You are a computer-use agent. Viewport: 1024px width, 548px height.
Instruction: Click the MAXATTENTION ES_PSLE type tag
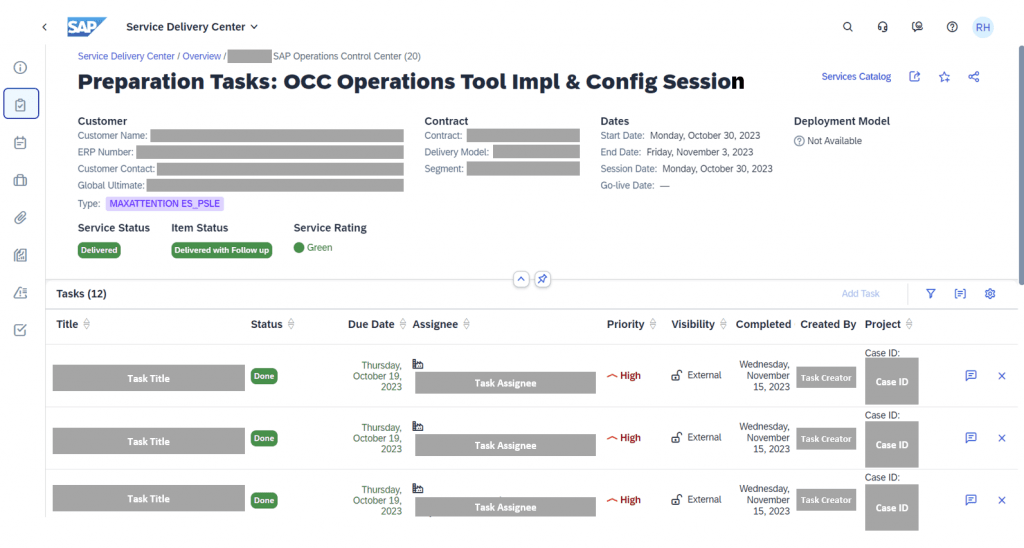coord(165,204)
